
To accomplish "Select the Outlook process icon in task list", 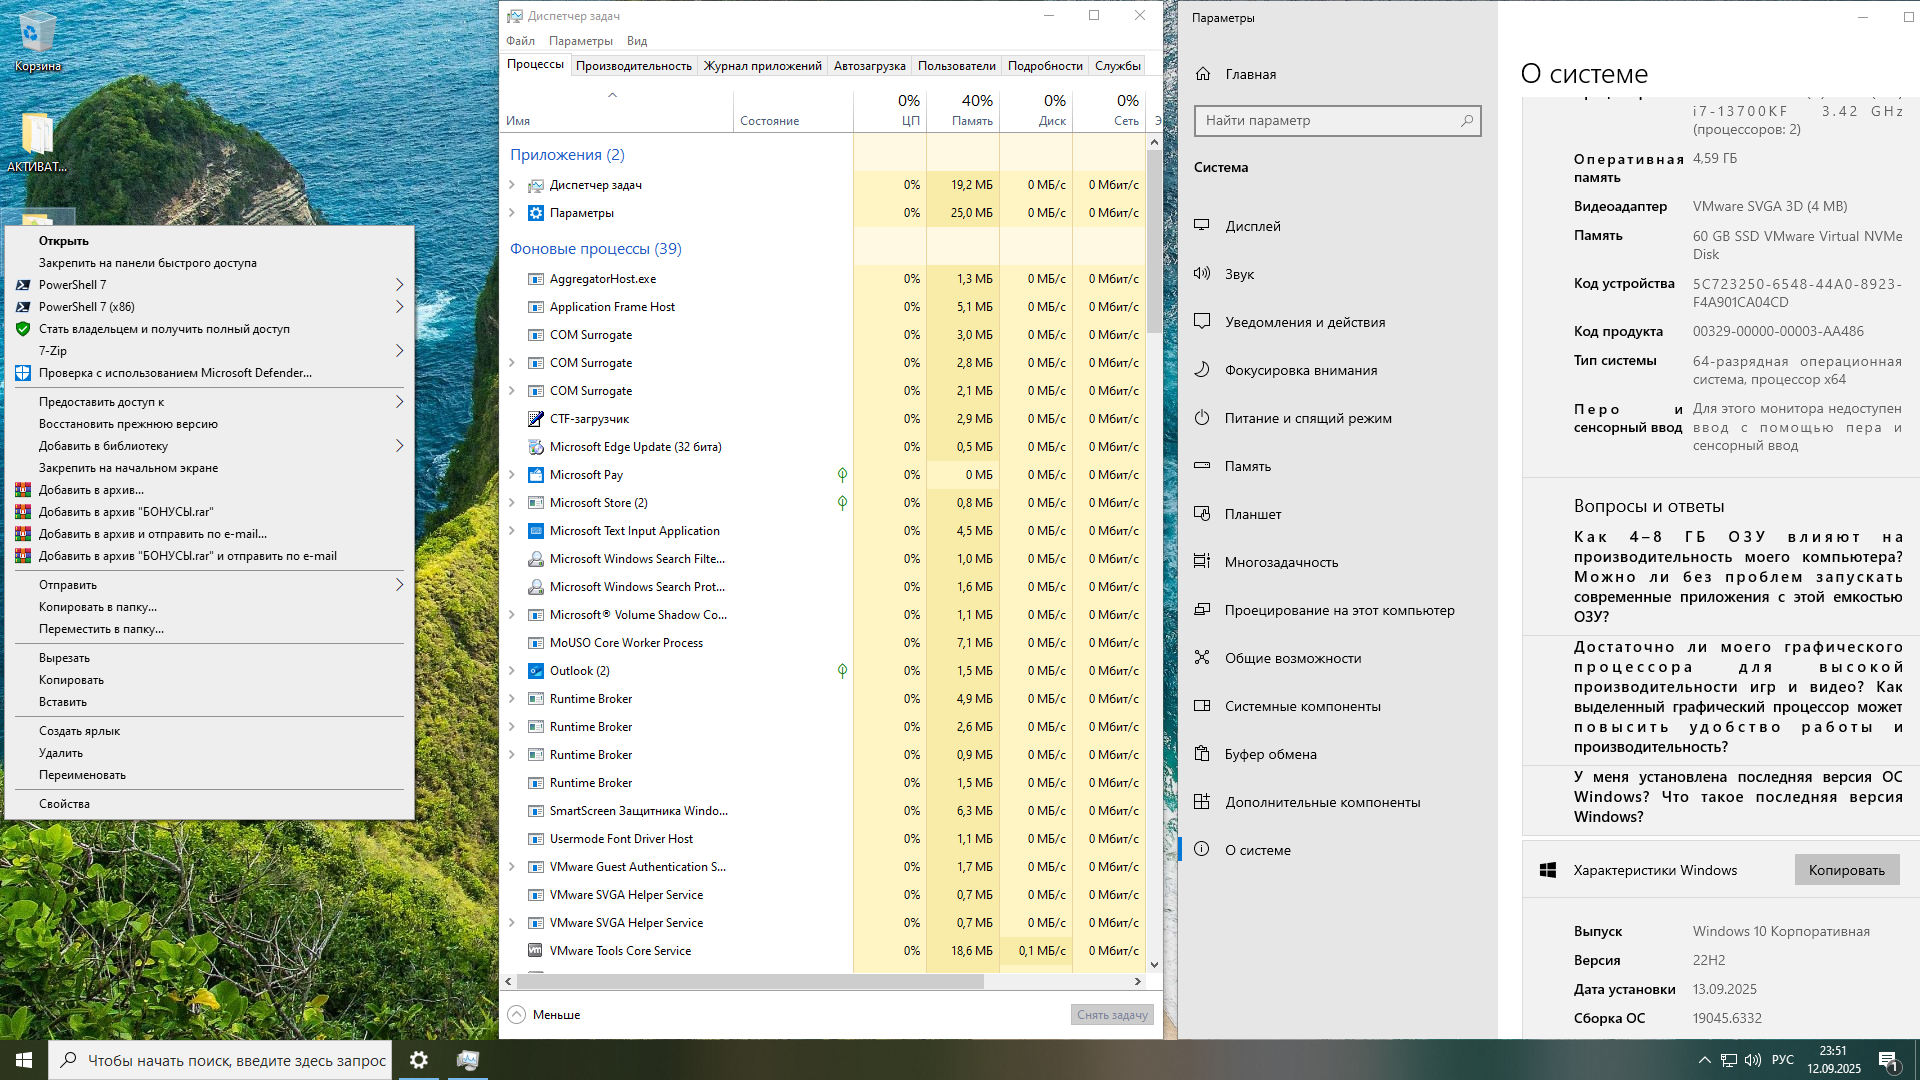I will click(536, 670).
